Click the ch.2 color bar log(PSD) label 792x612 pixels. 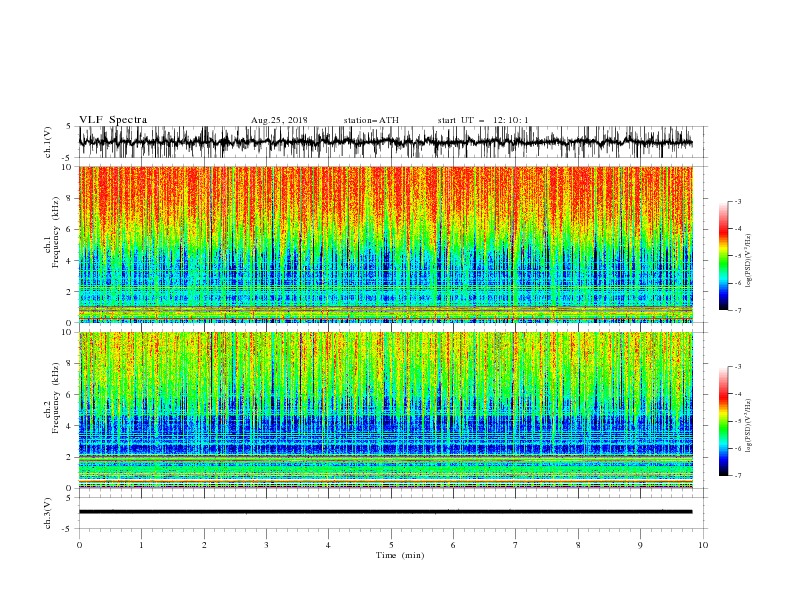pos(749,425)
